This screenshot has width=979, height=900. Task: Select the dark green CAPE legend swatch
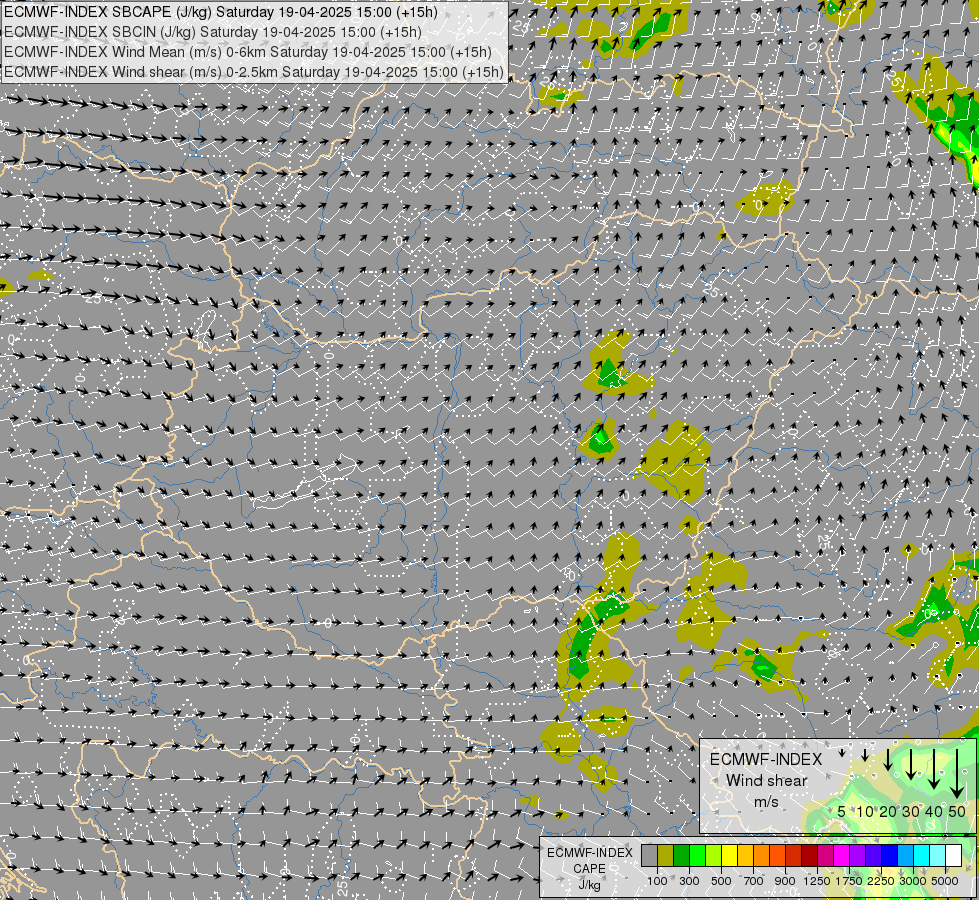click(x=681, y=855)
